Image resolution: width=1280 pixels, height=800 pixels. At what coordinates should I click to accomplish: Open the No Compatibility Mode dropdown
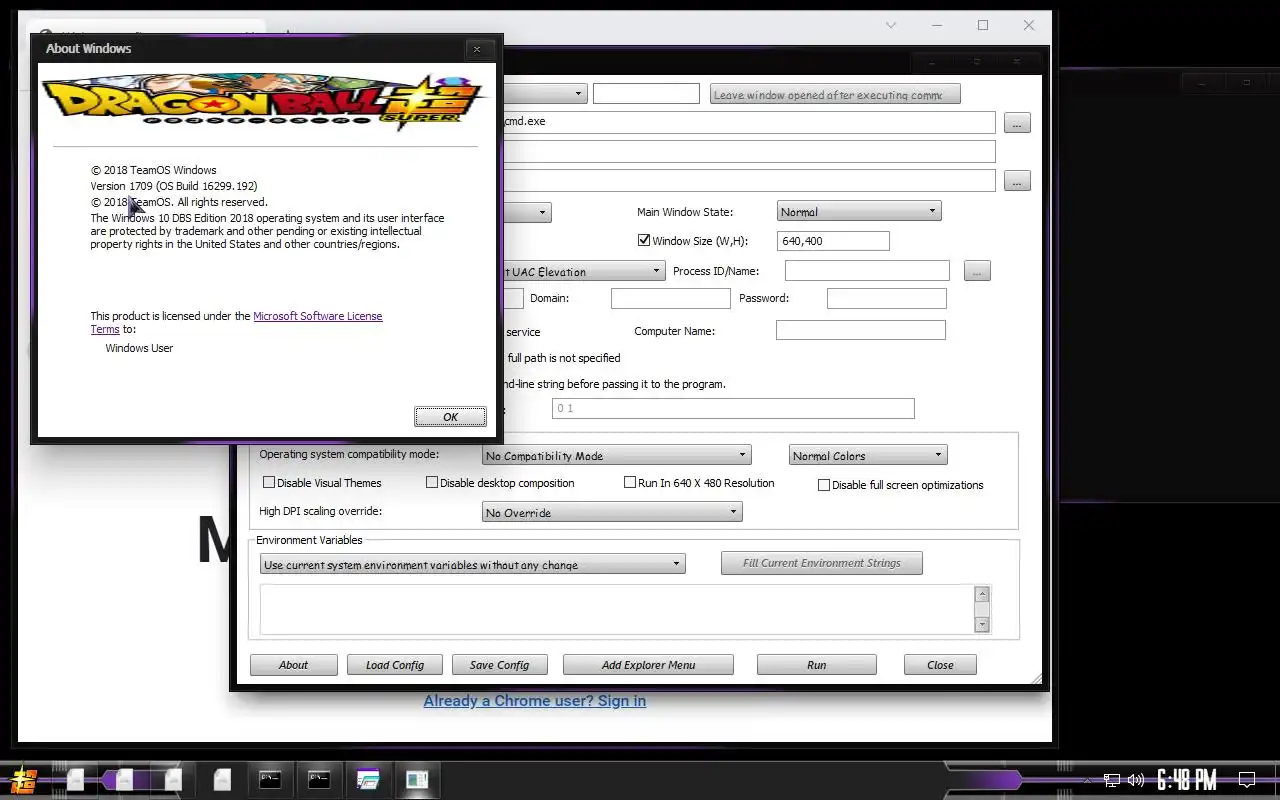tap(616, 455)
